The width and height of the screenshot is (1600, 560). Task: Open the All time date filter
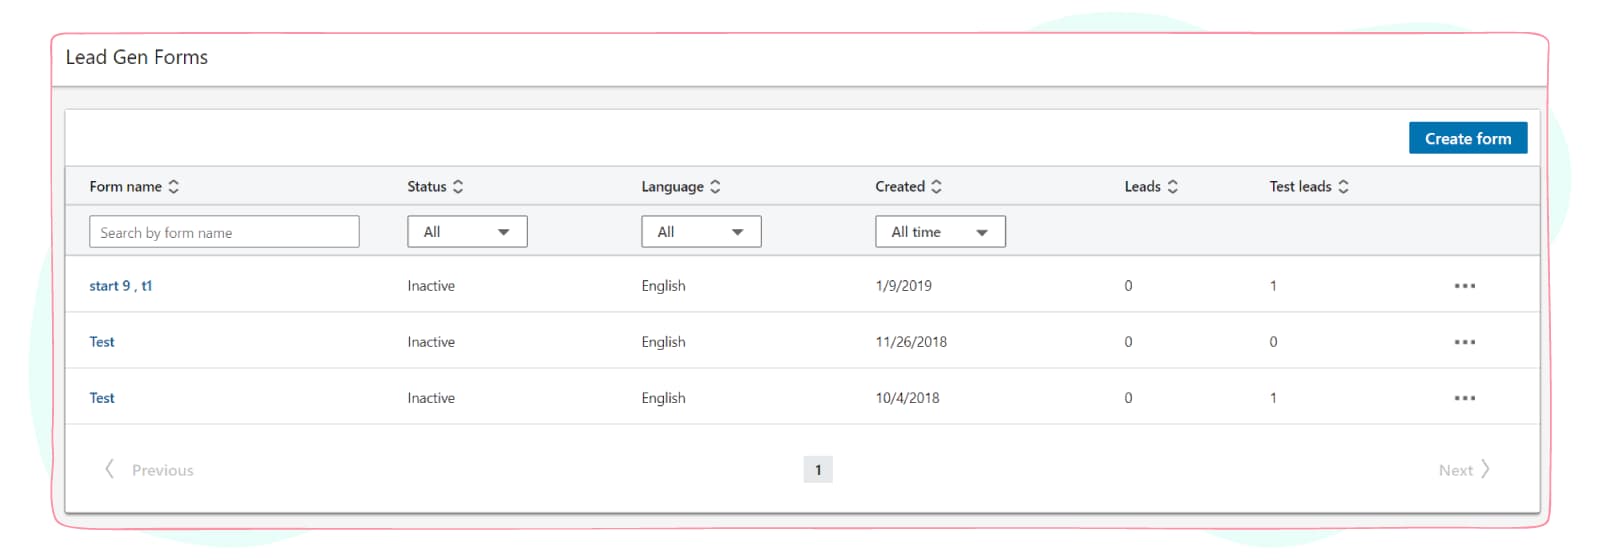[940, 232]
